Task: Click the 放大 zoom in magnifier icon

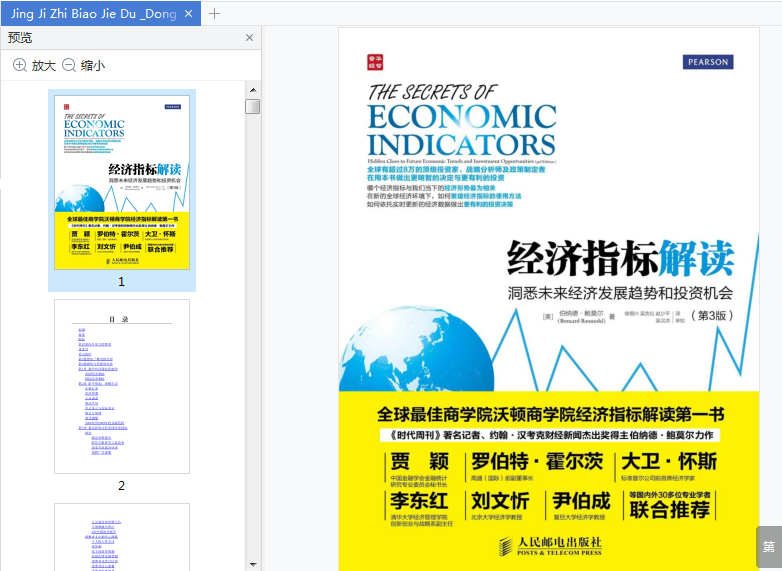Action: pyautogui.click(x=19, y=65)
